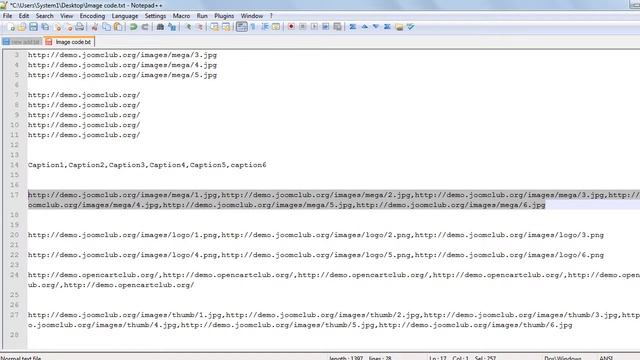Screen dimensions: 640x360
Task: Click the URL text on line 7
Action: [84, 95]
